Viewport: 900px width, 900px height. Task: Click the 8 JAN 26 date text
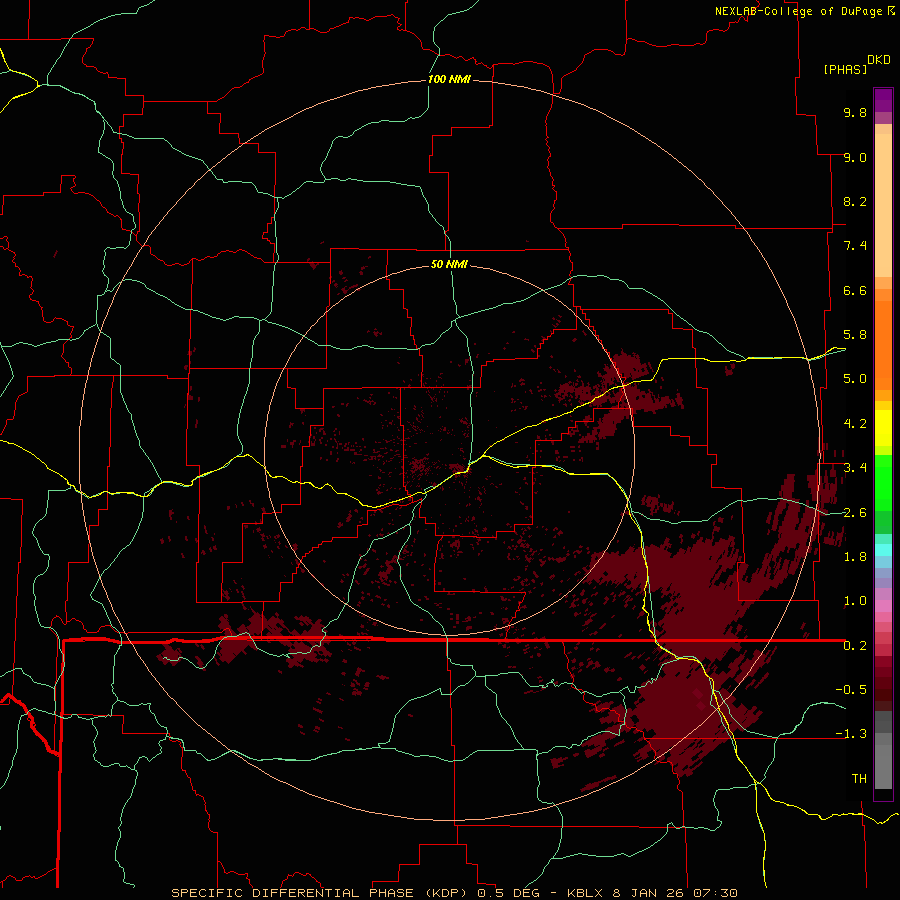[646, 893]
